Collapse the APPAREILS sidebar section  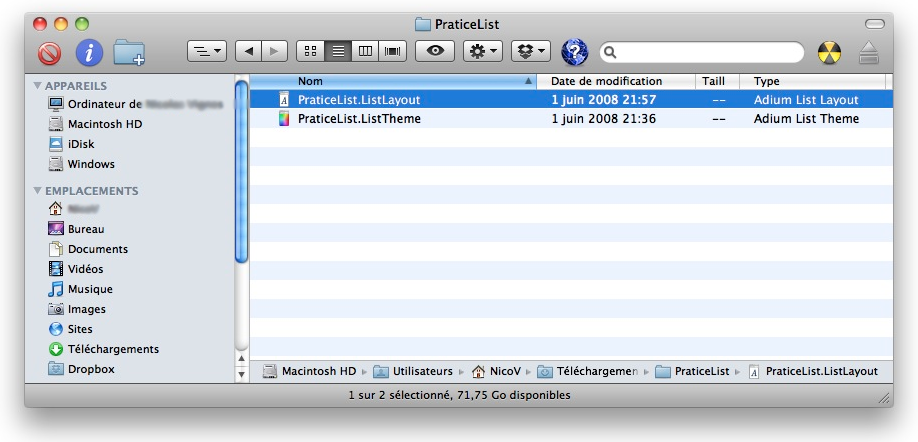point(39,86)
